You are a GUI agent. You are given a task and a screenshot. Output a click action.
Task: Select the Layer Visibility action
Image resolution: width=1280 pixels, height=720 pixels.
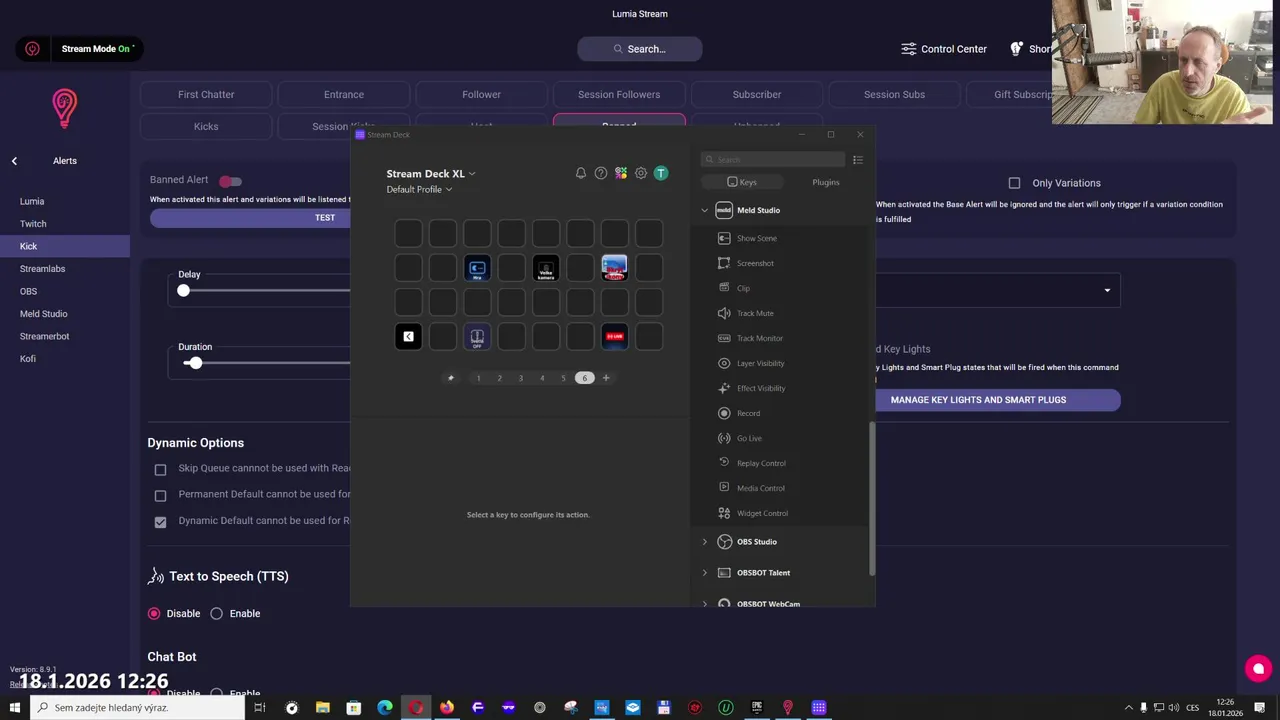click(x=760, y=363)
